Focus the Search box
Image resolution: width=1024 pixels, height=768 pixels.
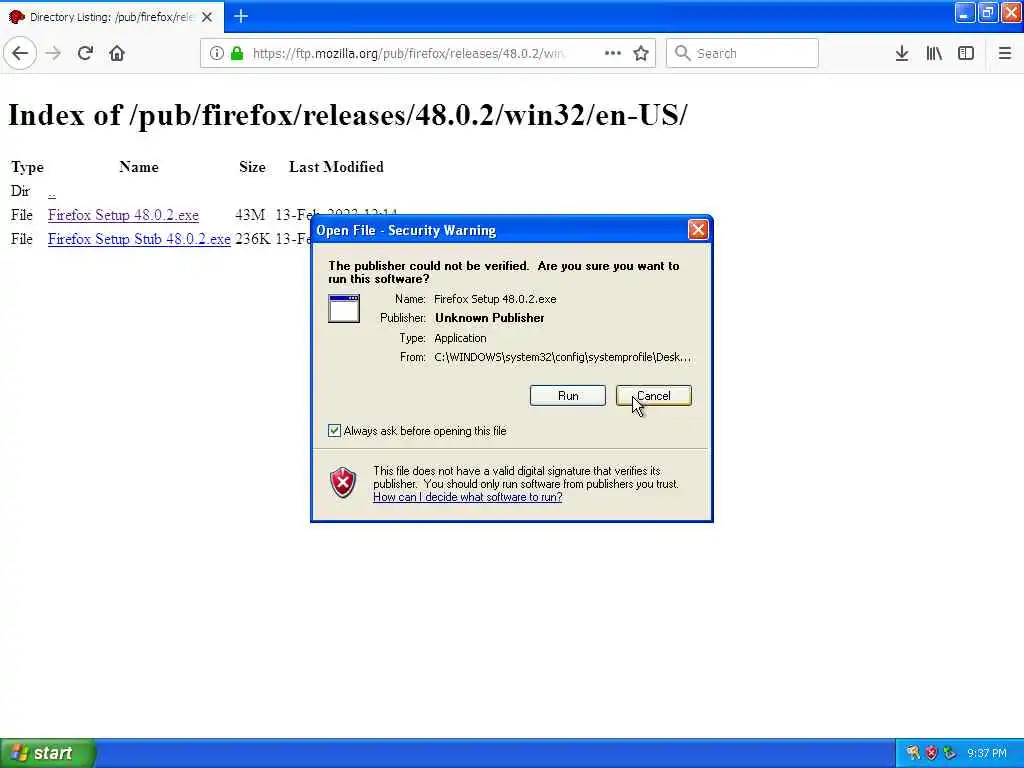pos(742,53)
